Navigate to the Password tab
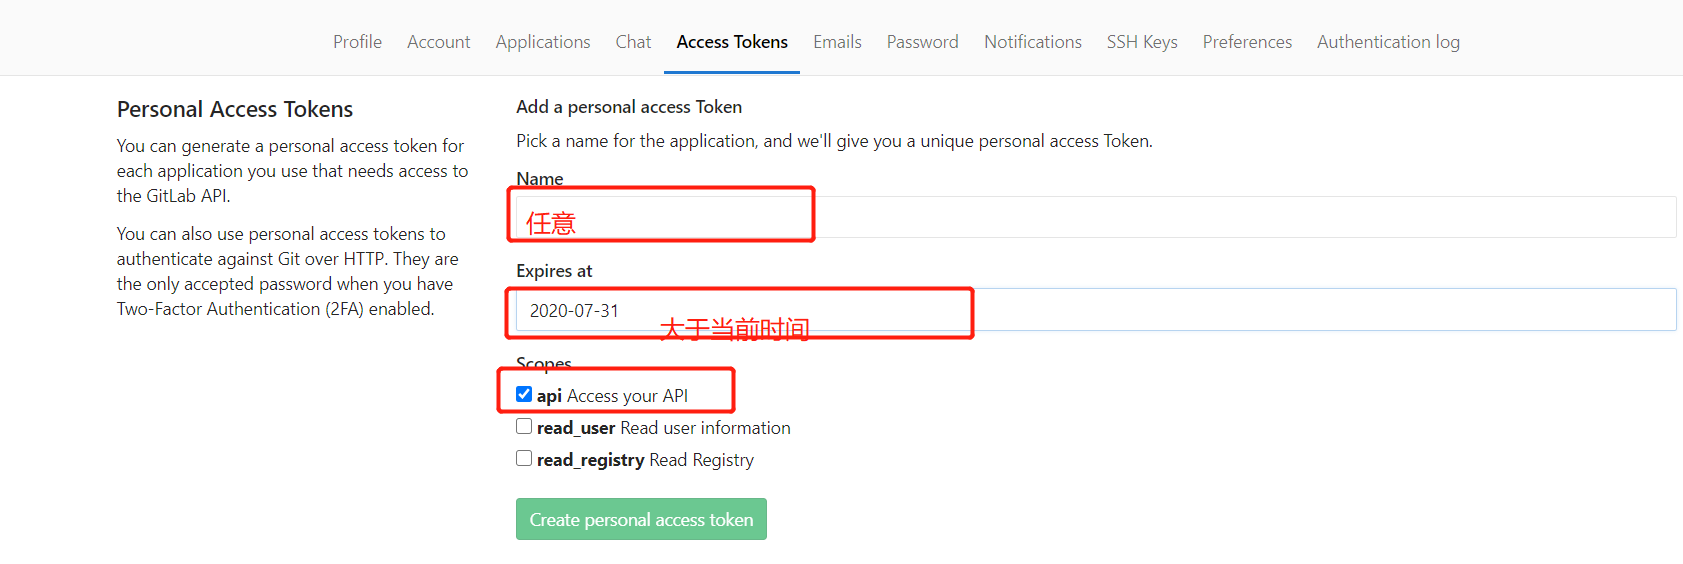This screenshot has width=1683, height=564. coord(922,42)
